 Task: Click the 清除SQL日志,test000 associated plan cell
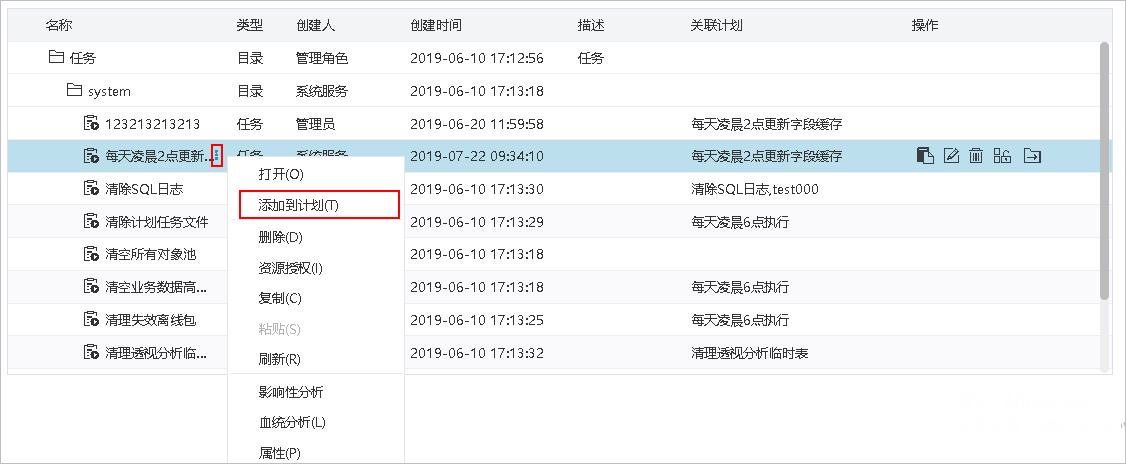(755, 189)
